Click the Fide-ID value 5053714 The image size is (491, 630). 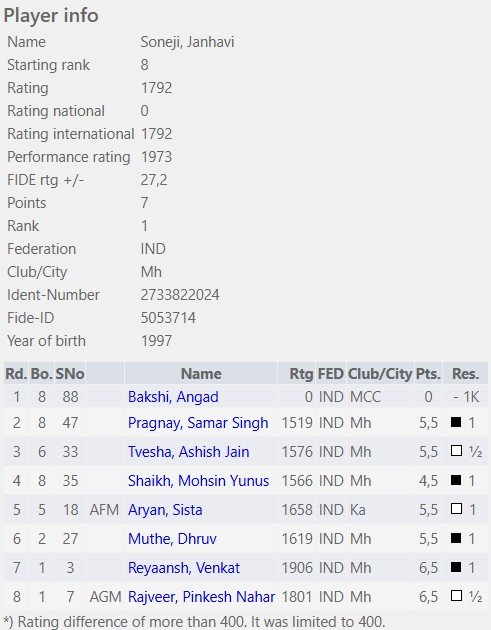tap(168, 318)
